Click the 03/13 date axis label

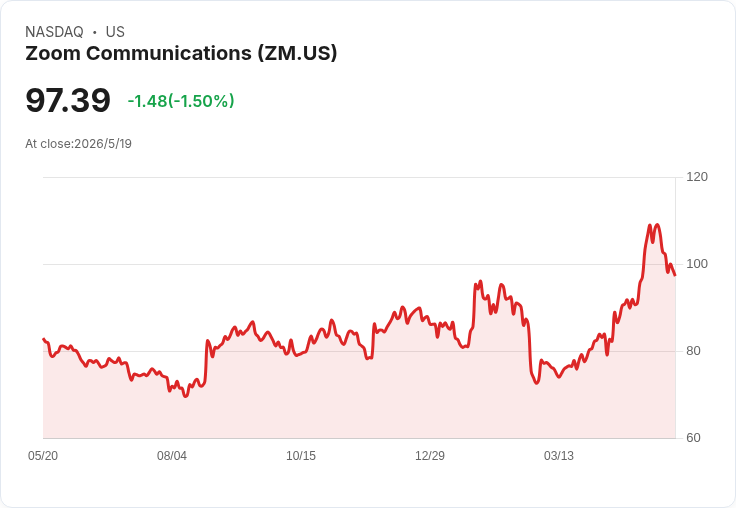(x=559, y=456)
